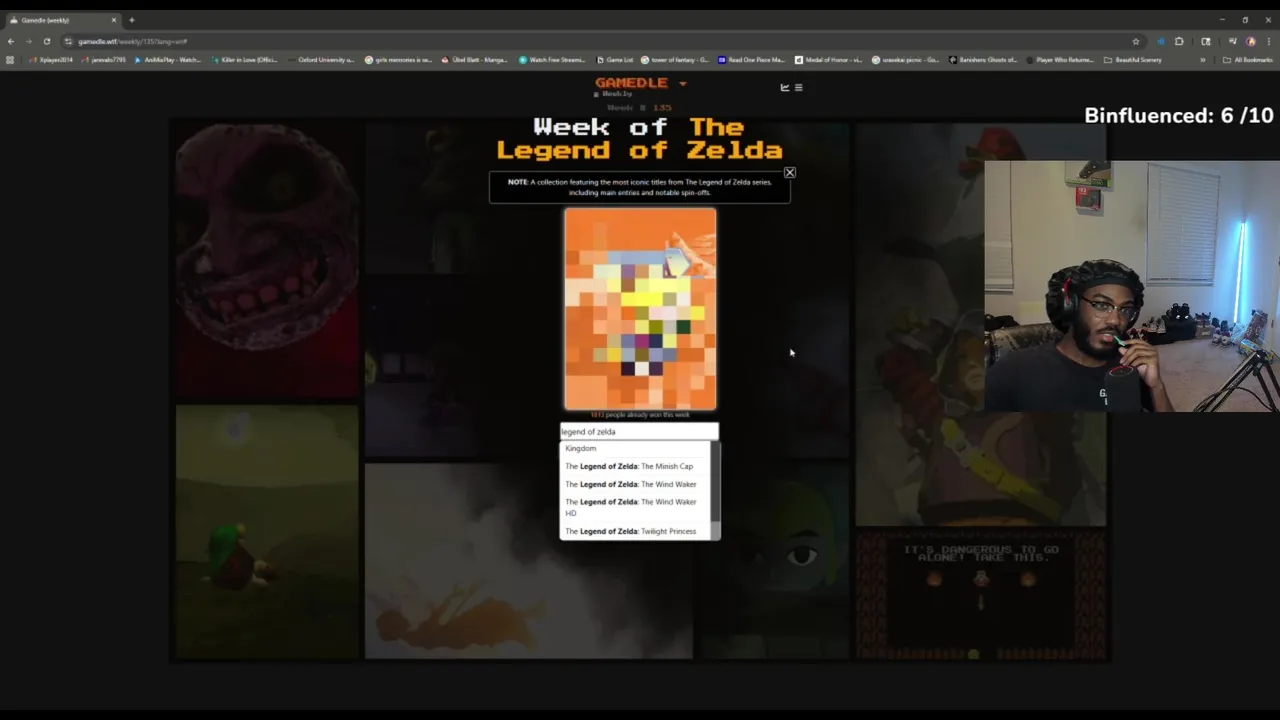The height and width of the screenshot is (720, 1280).
Task: Expand hidden bookmarks with the double chevron
Action: pos(1203,60)
